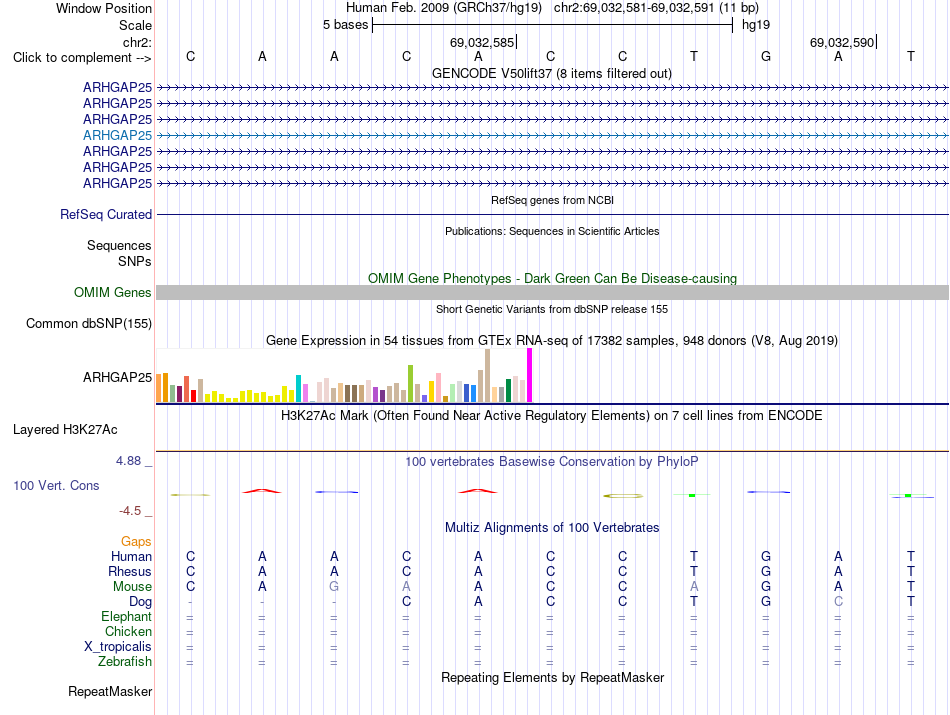Click the RepeatMasker track label
Image resolution: width=950 pixels, height=715 pixels.
(110, 691)
